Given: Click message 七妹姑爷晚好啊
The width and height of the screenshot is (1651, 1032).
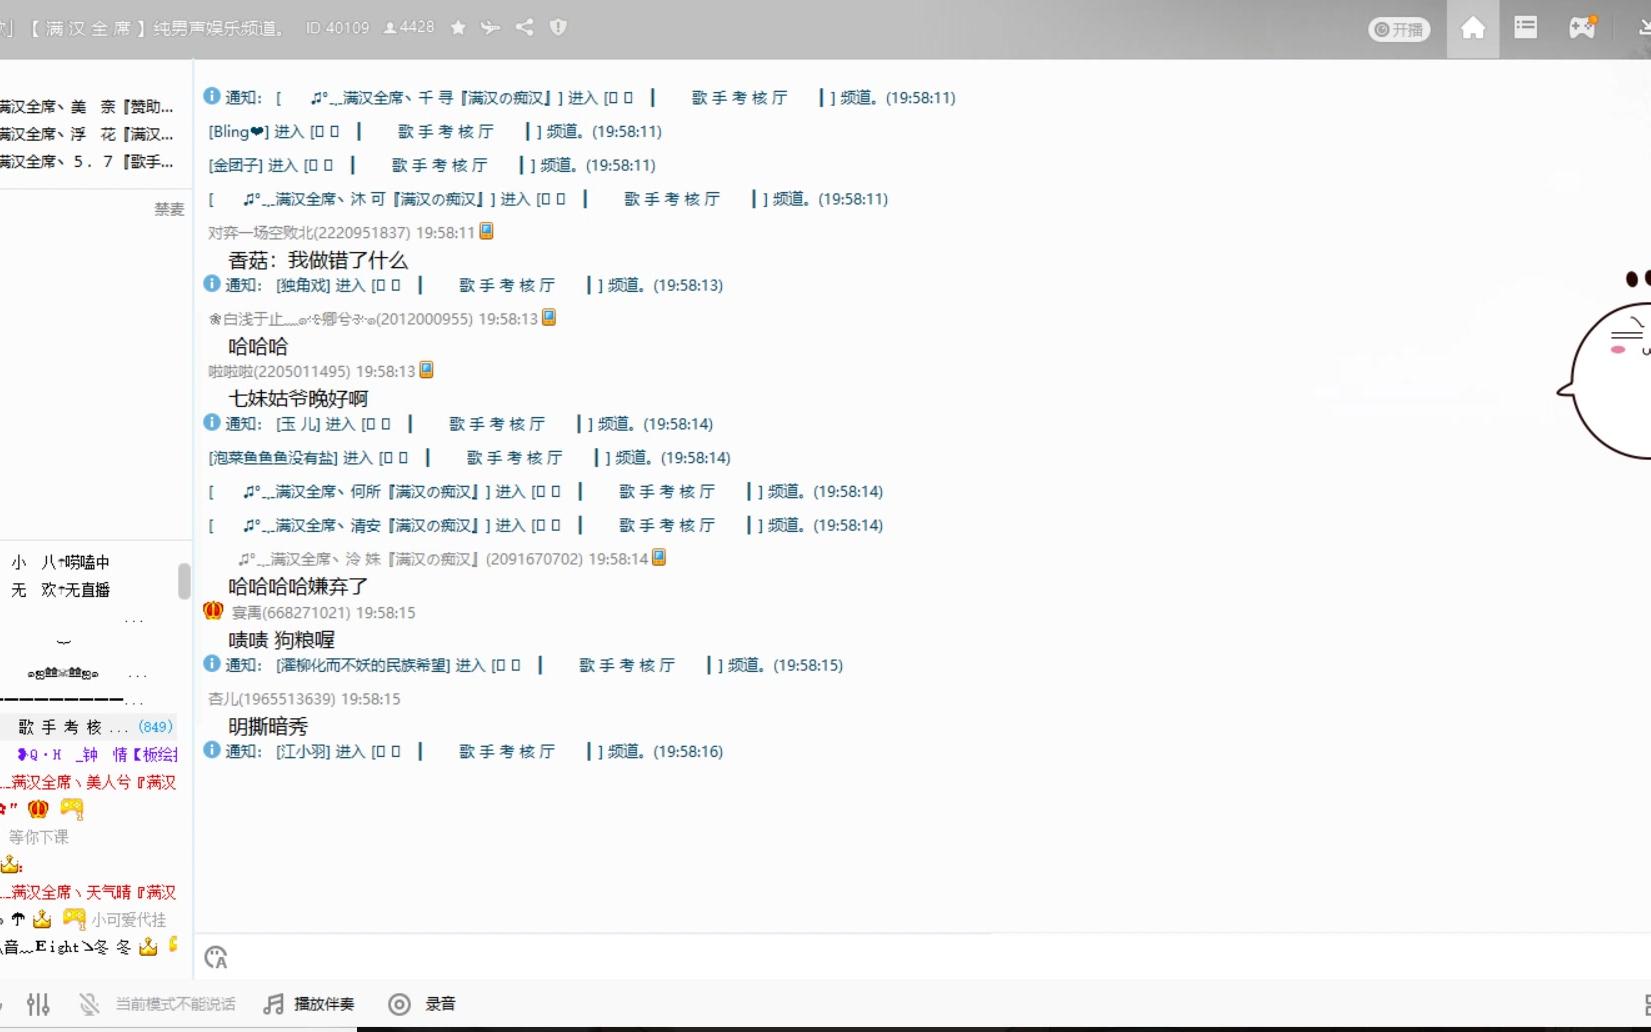Looking at the screenshot, I should [x=298, y=399].
